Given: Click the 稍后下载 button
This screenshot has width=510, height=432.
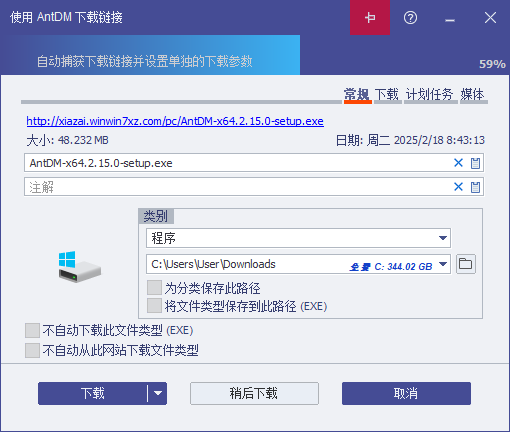Looking at the screenshot, I should [254, 393].
